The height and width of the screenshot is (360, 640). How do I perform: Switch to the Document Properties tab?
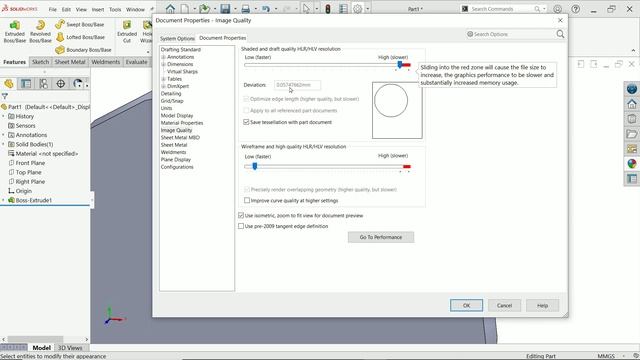222,38
